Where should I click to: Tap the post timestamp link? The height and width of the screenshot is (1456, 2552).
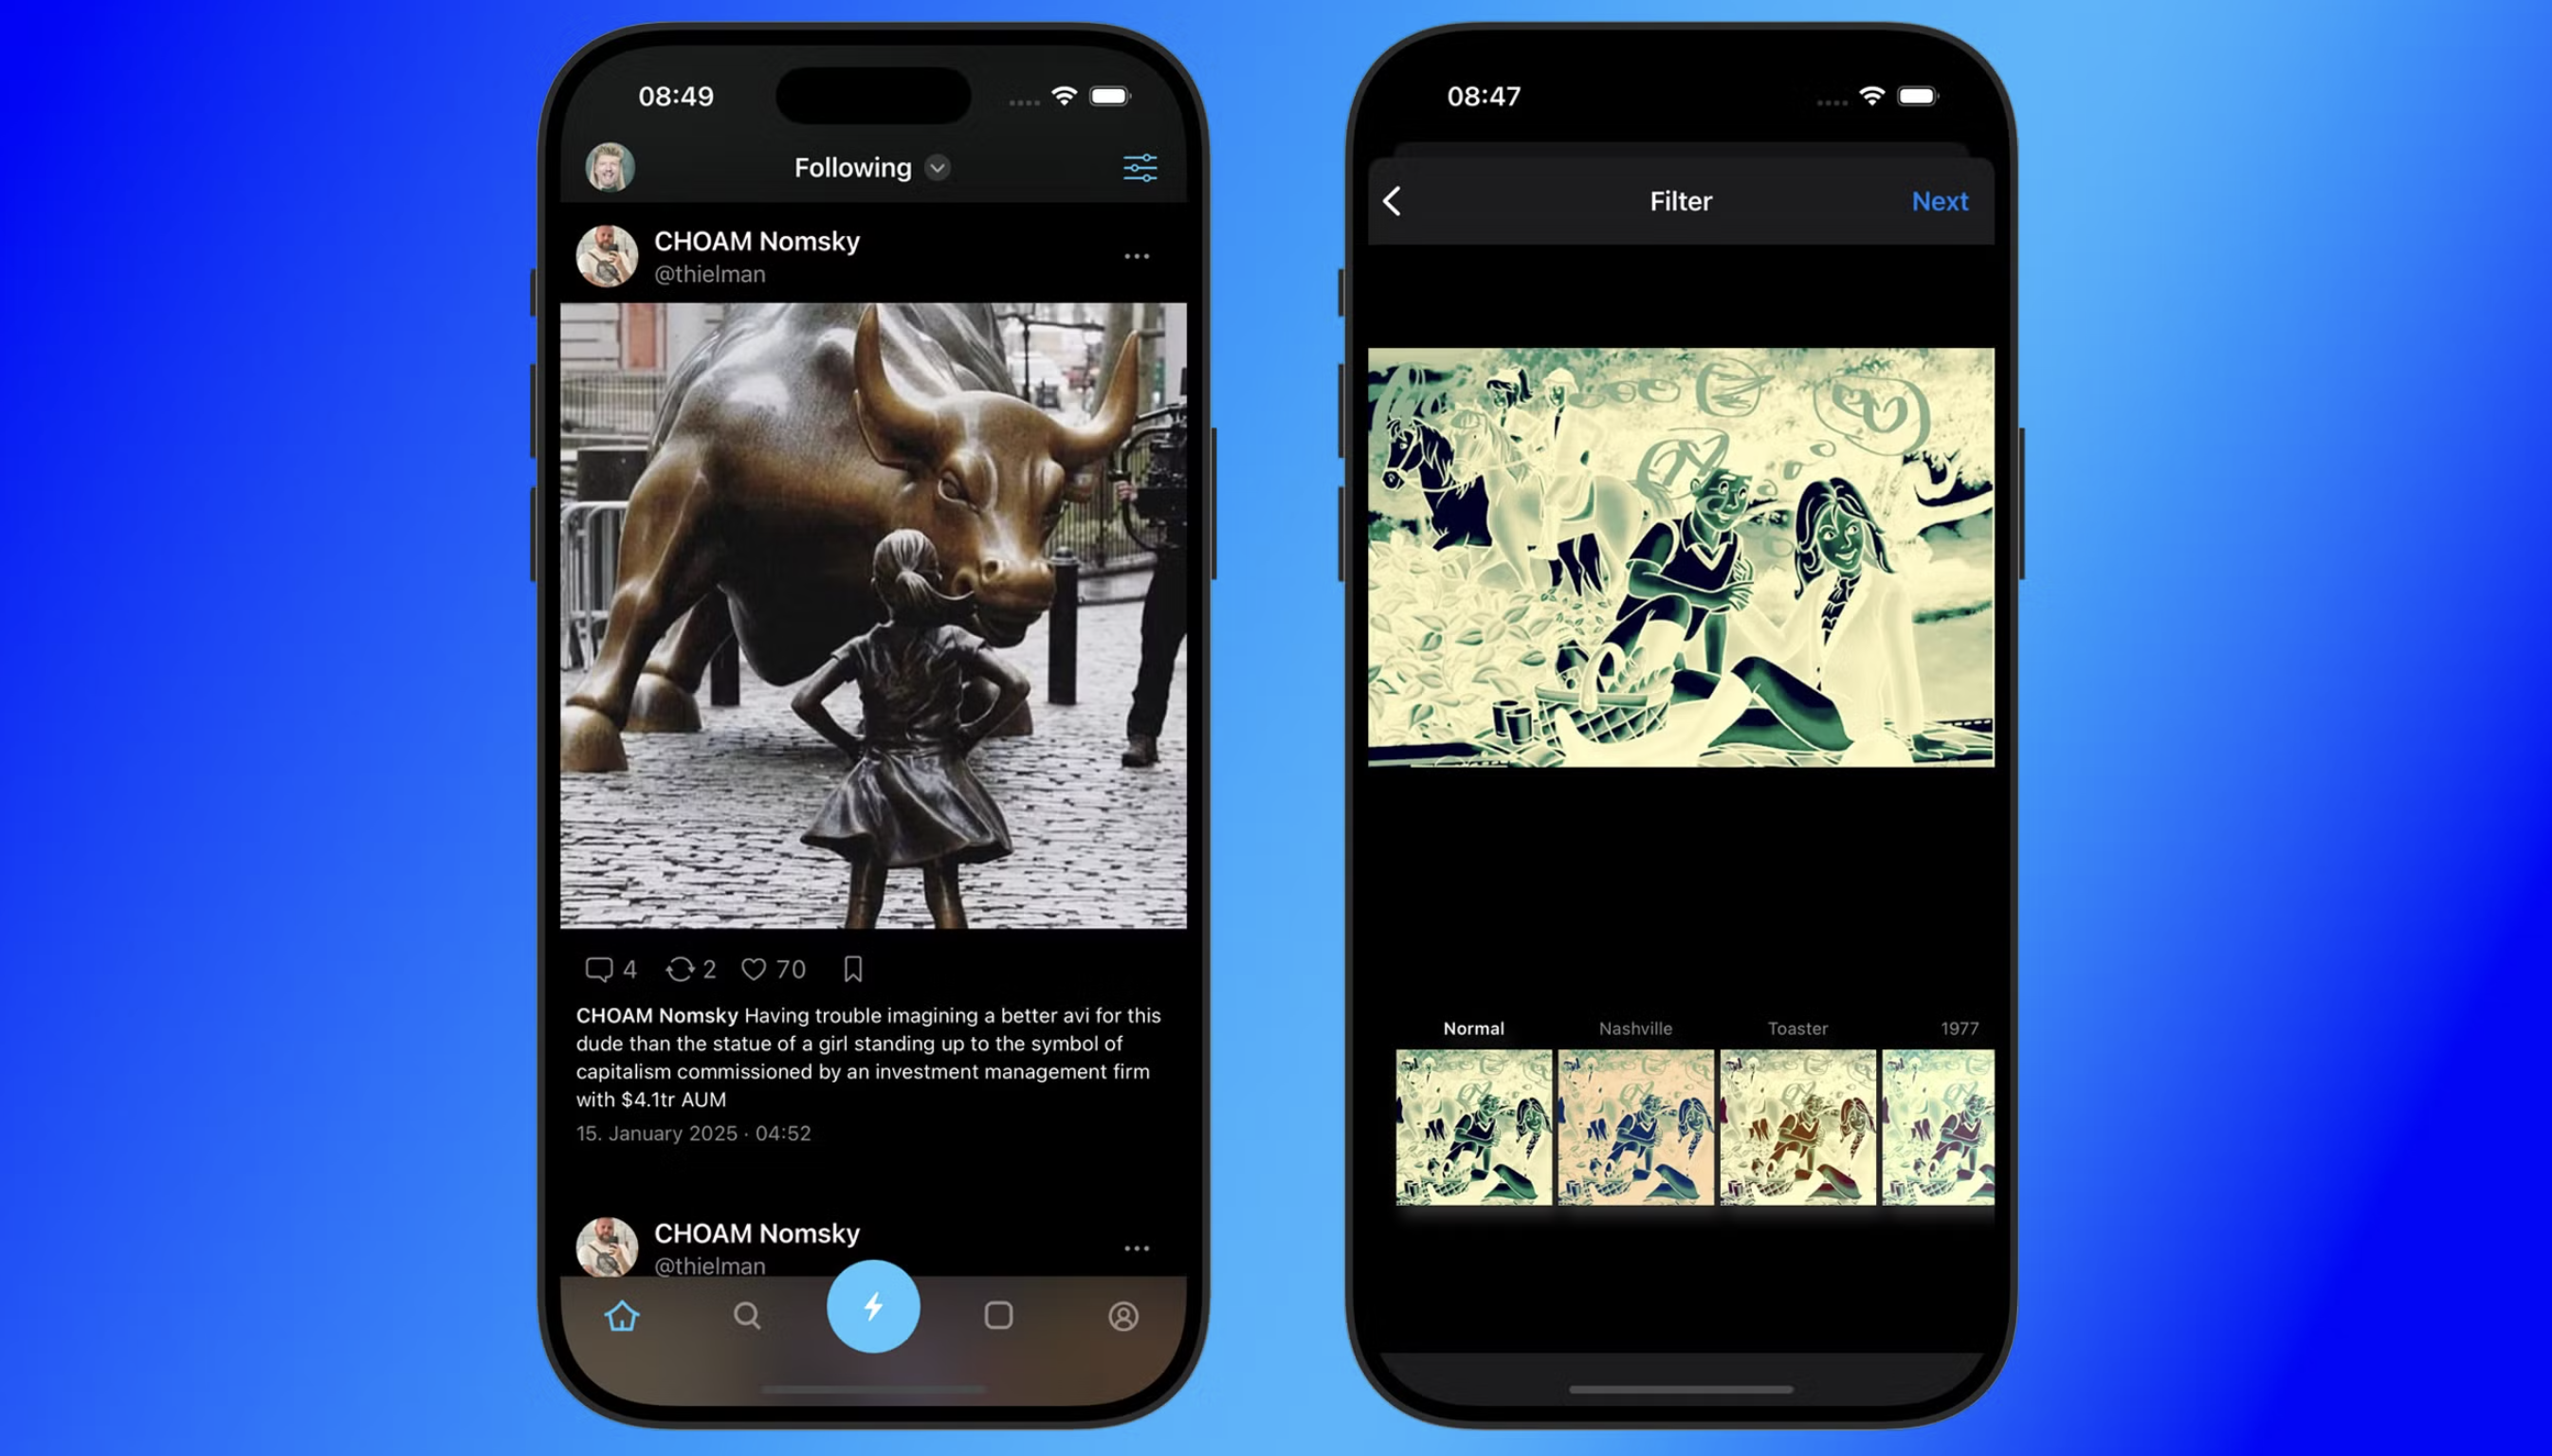coord(694,1132)
